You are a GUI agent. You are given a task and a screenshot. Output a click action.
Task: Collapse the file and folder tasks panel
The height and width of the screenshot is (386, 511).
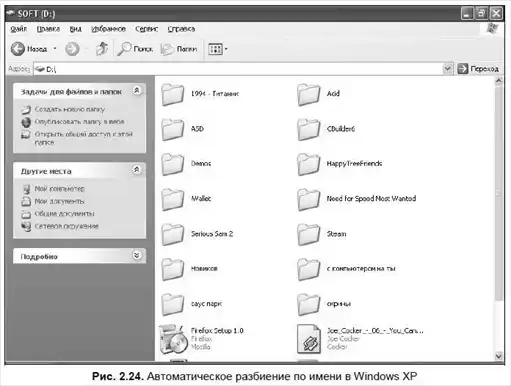click(137, 91)
